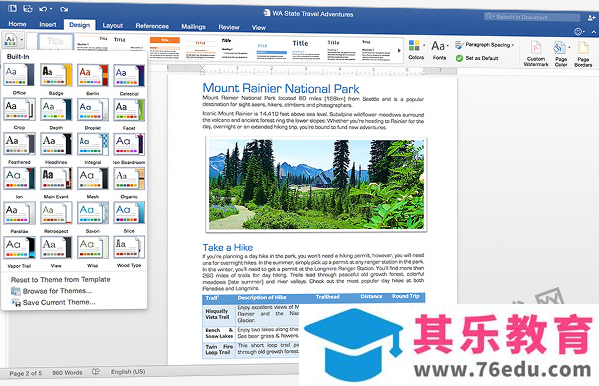The width and height of the screenshot is (599, 386).
Task: Select the Feathered theme
Action: [19, 144]
